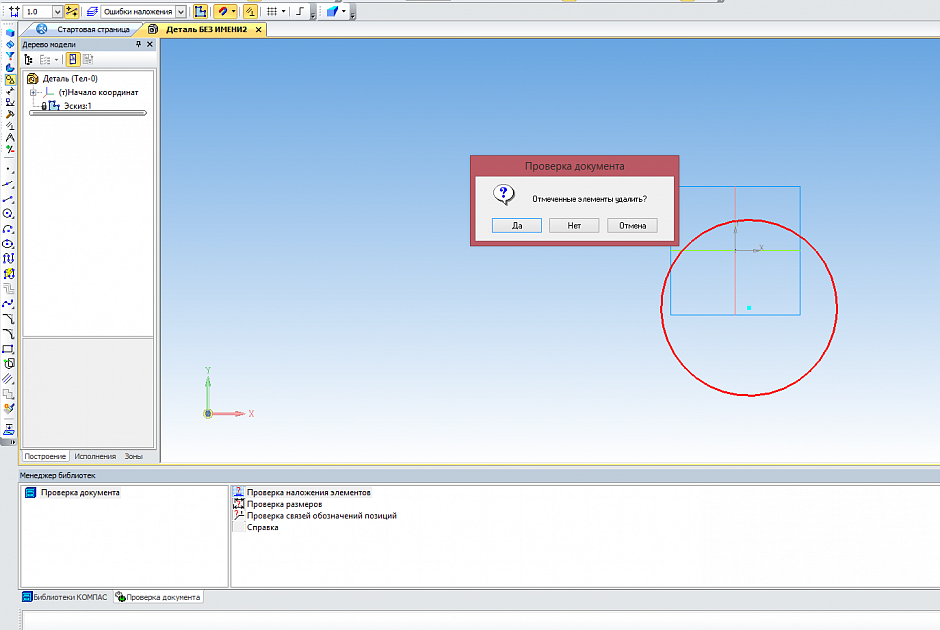Select Деталь (Тел-0) in model tree
This screenshot has height=630, width=940.
70,79
